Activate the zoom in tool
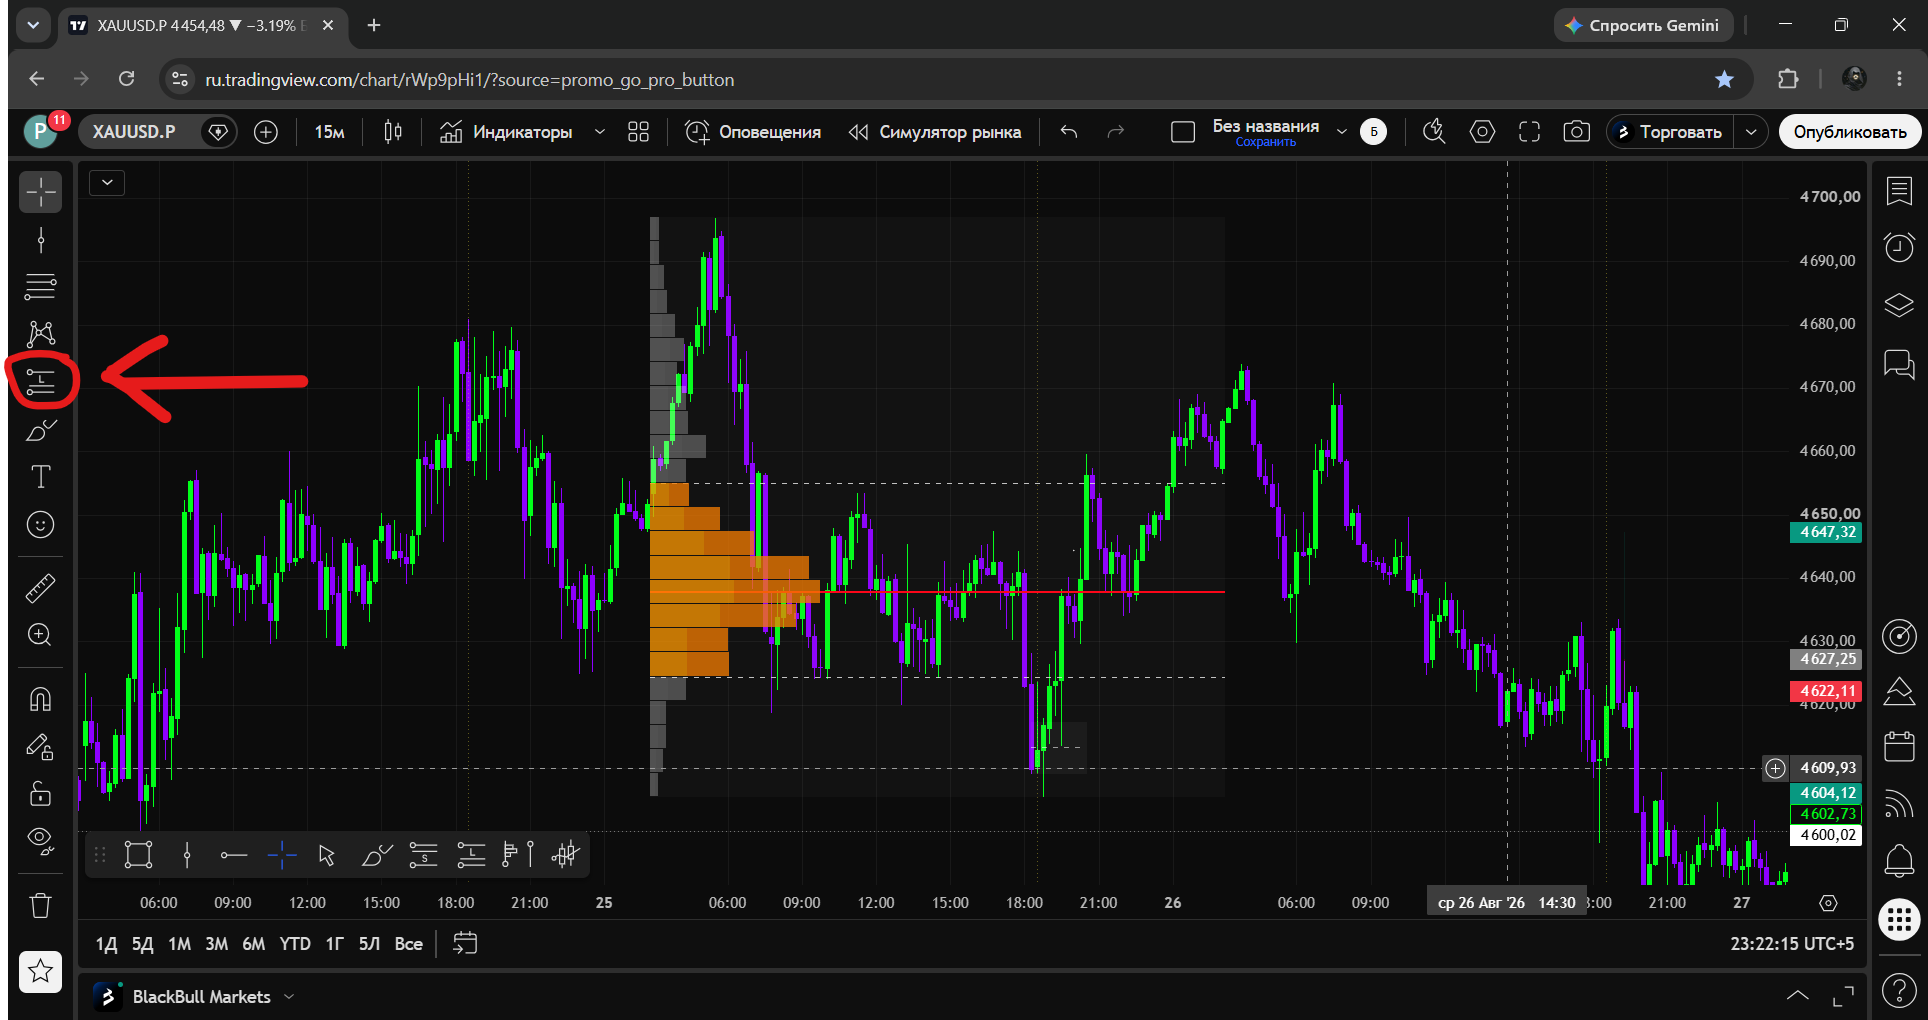 (x=41, y=635)
